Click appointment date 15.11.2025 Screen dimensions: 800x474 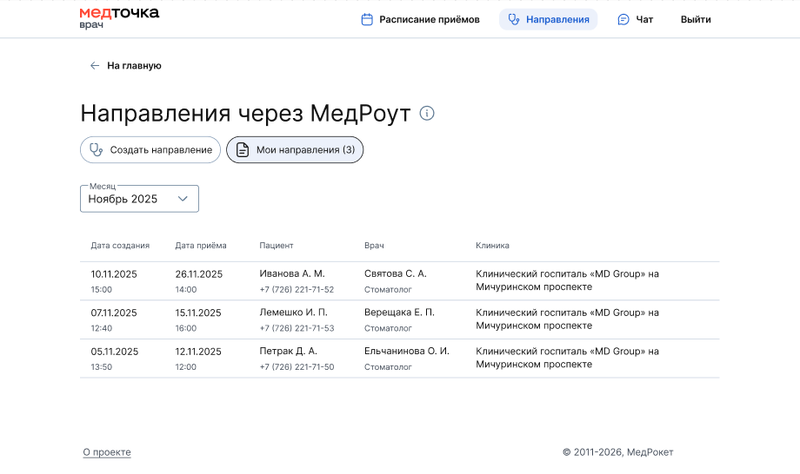tap(198, 313)
